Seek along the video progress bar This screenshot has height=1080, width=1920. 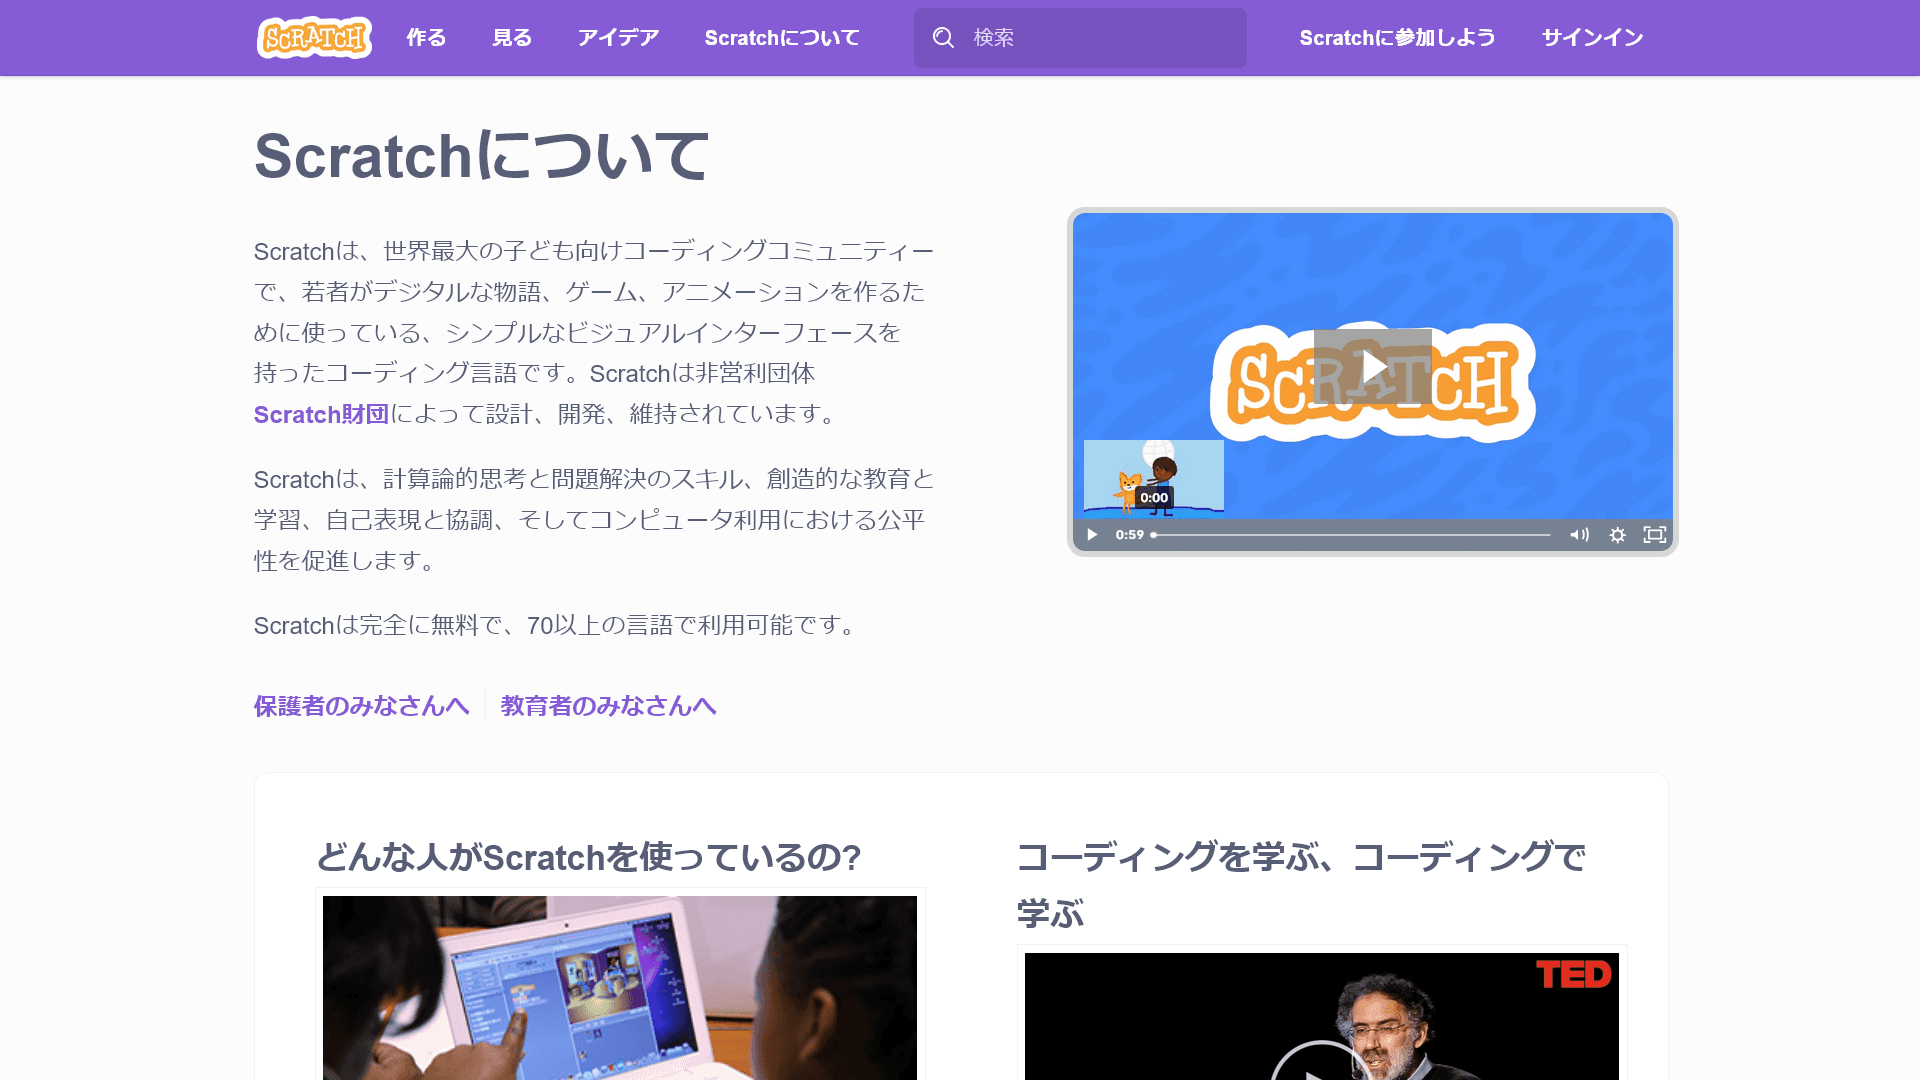[x=1351, y=535]
